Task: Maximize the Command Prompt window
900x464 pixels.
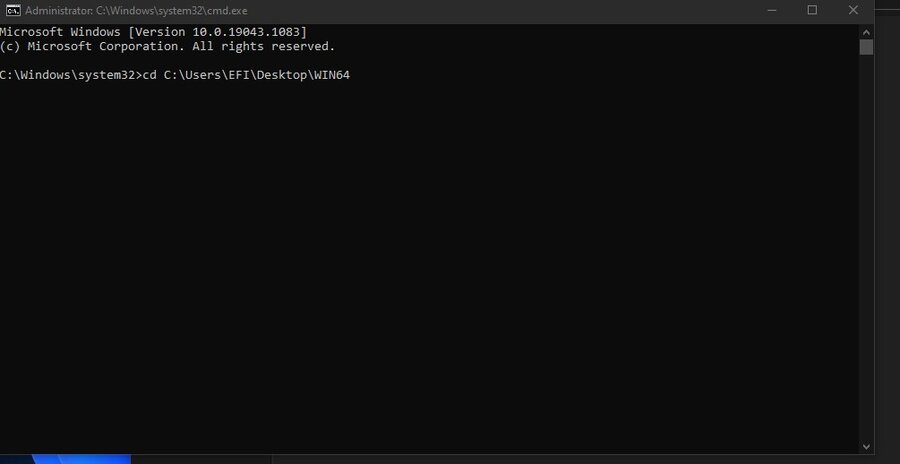Action: [x=812, y=10]
